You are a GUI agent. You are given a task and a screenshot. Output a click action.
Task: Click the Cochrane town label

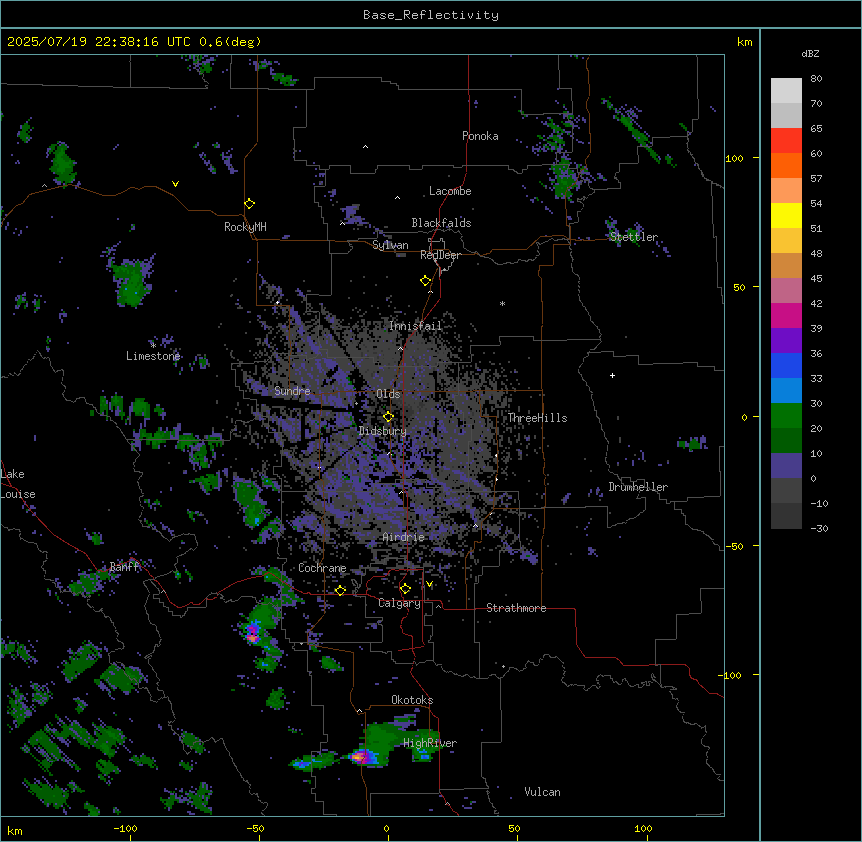point(322,568)
